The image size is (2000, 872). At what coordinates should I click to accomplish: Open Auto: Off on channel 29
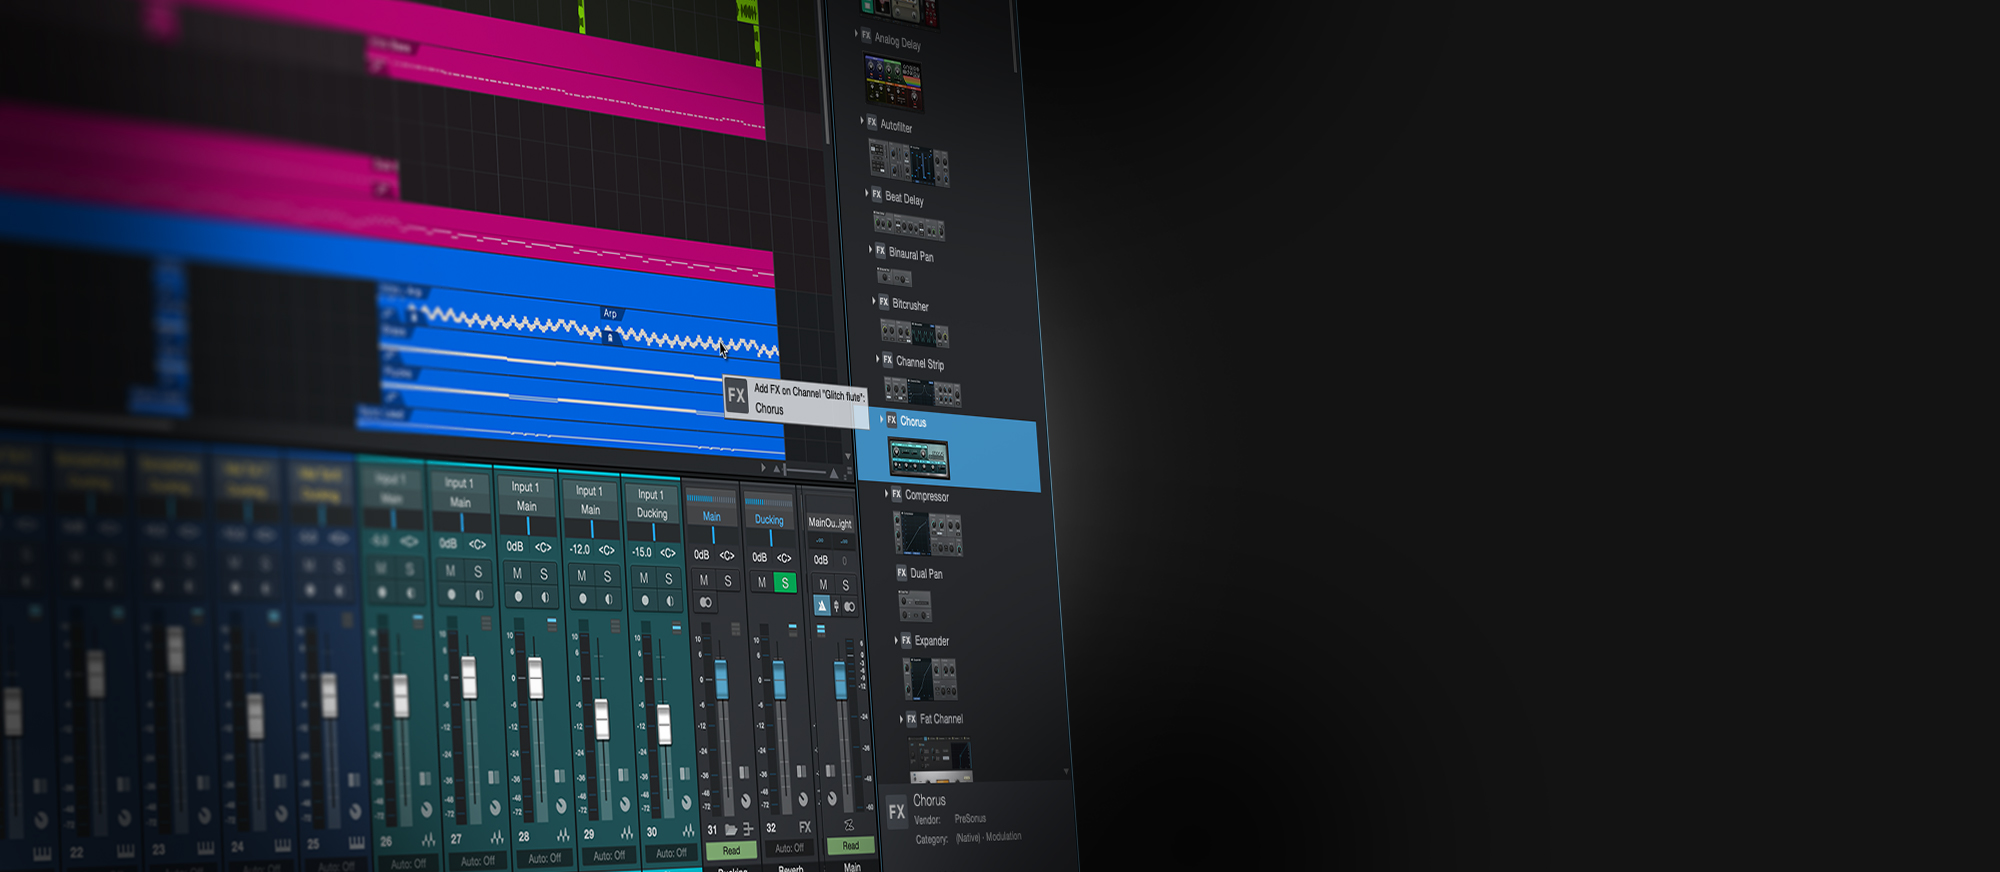[608, 856]
